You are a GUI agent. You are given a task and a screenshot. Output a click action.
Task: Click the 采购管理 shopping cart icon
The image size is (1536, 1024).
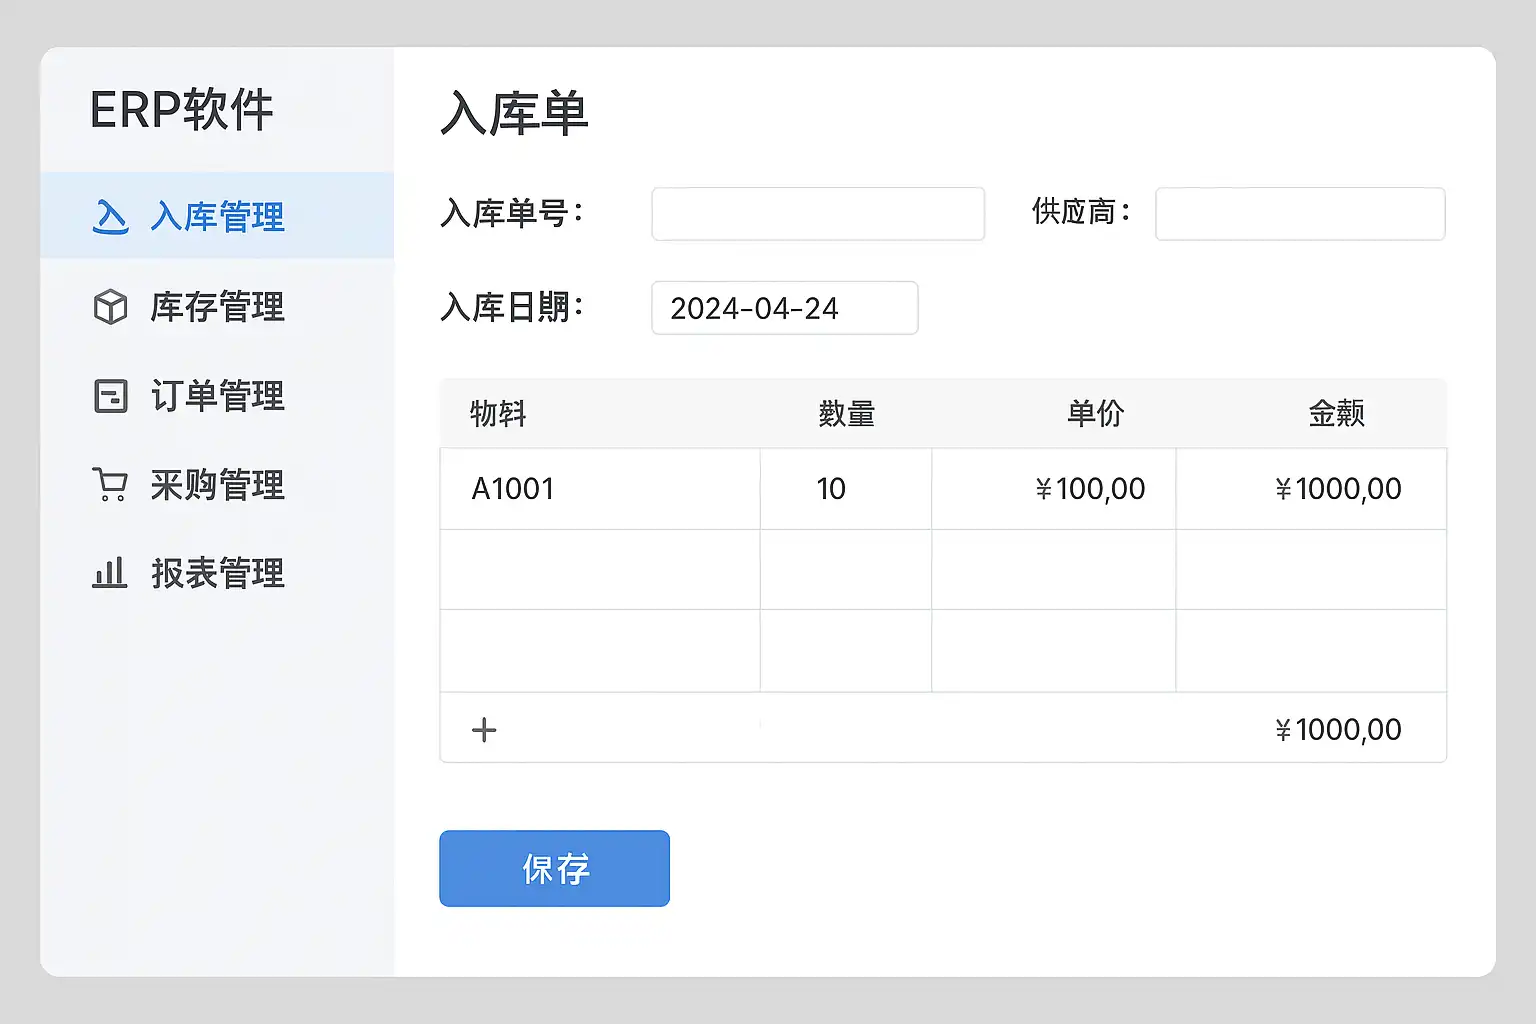(x=110, y=485)
